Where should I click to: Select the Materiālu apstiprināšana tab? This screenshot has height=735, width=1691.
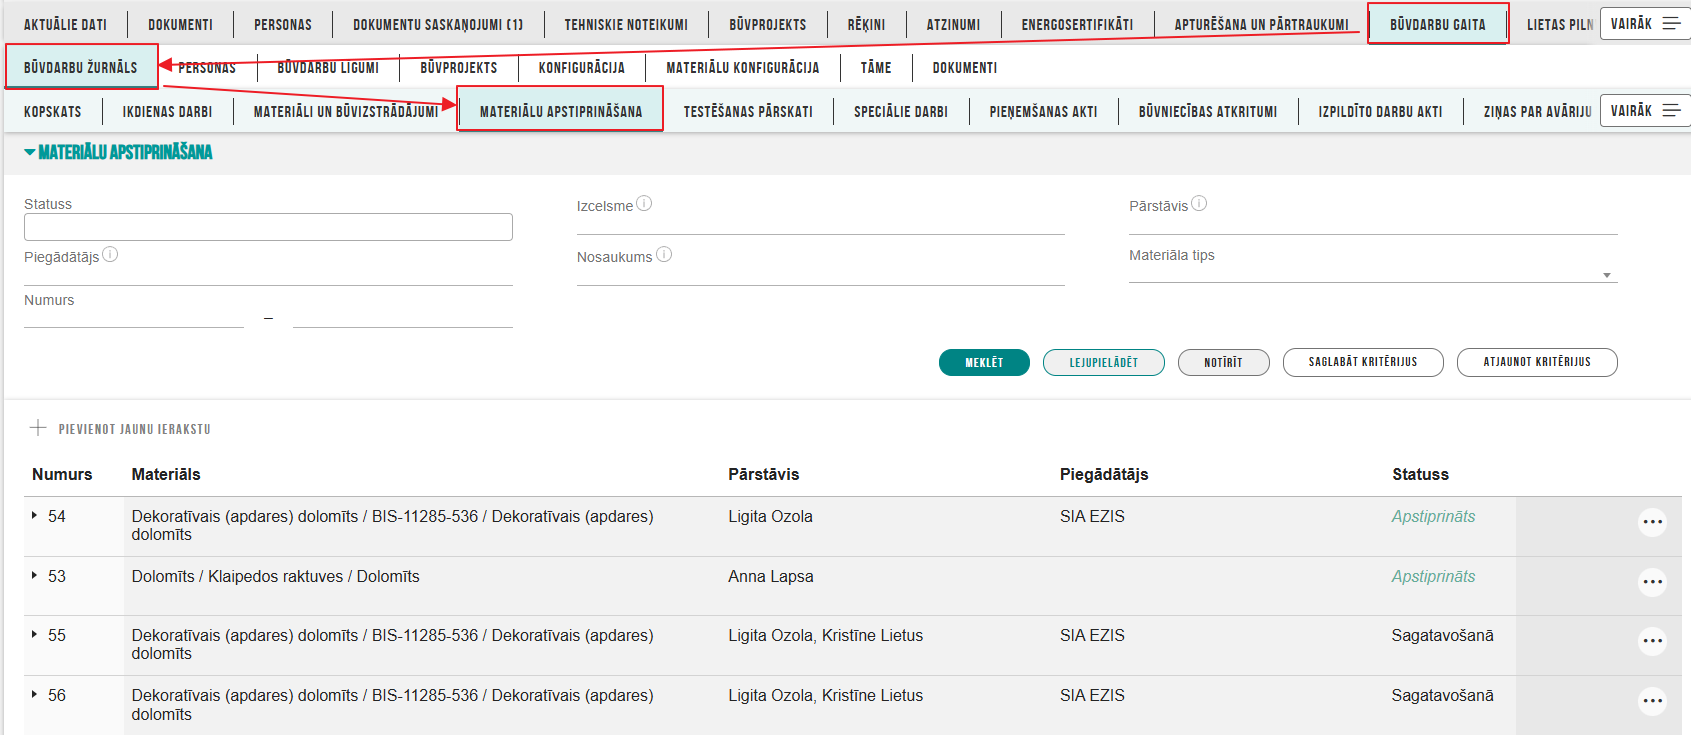[561, 111]
